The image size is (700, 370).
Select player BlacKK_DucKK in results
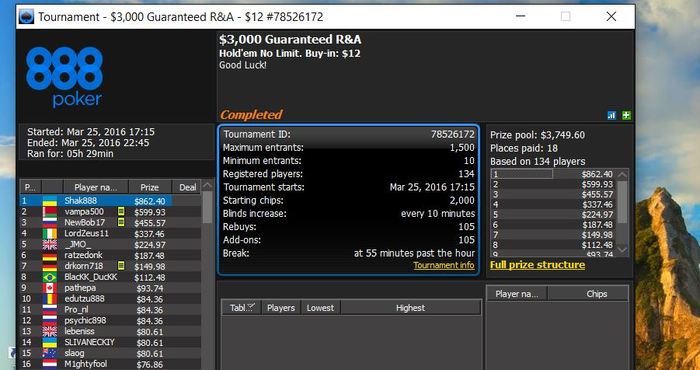[x=91, y=277]
